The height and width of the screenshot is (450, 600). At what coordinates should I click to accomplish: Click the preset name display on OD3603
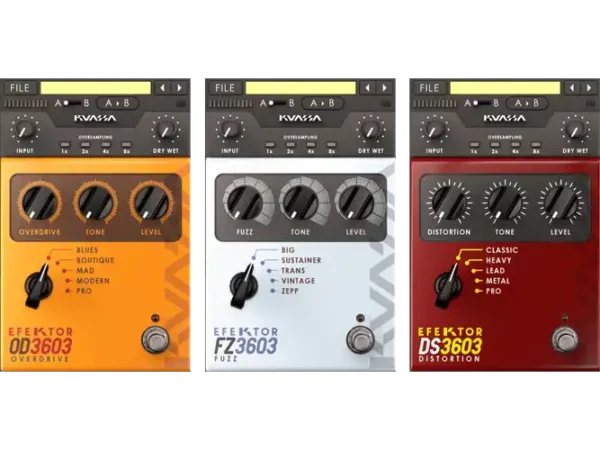(95, 88)
